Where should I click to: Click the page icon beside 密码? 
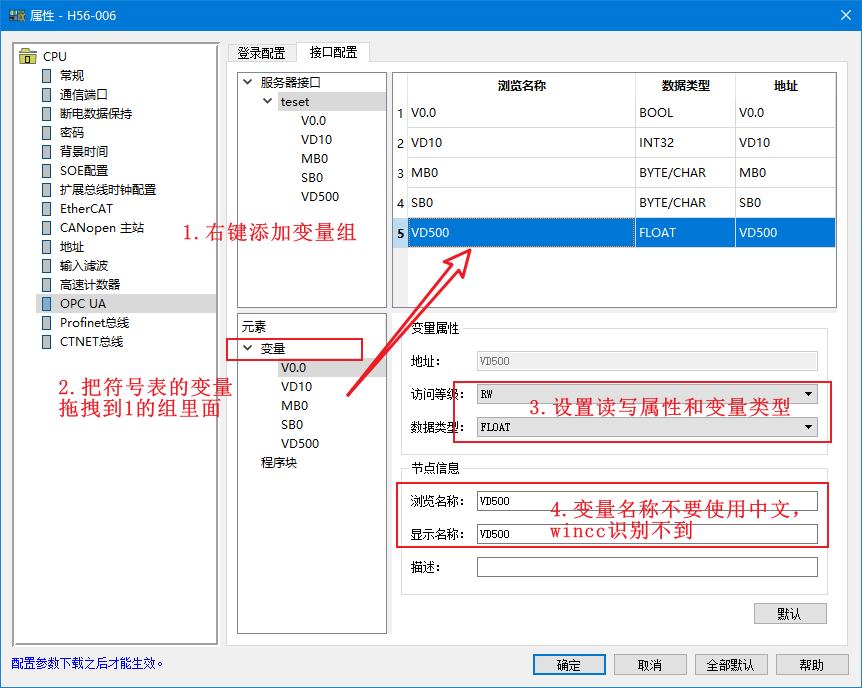pos(47,133)
